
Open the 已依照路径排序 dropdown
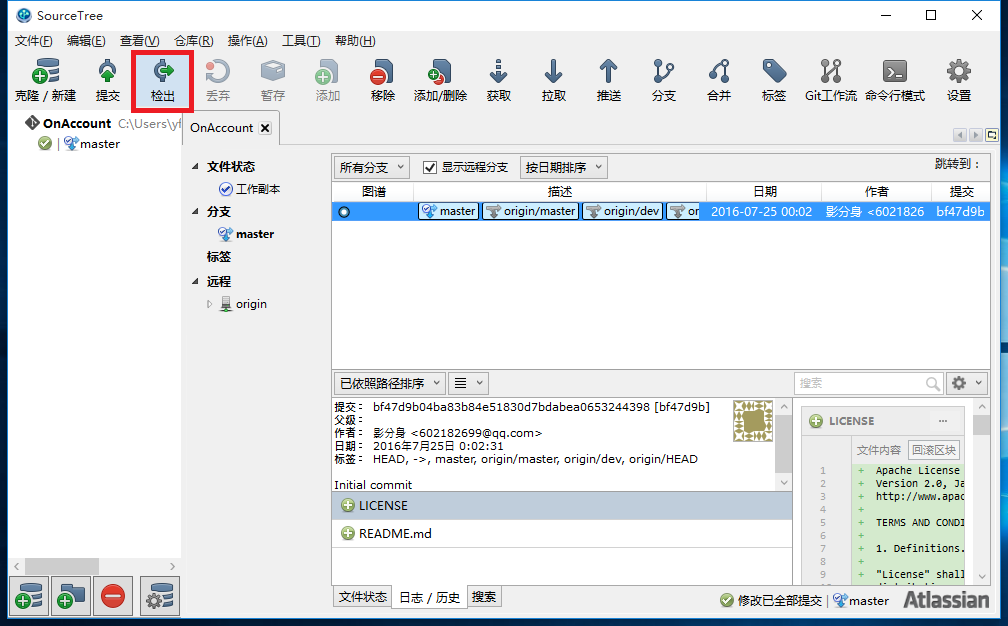[390, 384]
